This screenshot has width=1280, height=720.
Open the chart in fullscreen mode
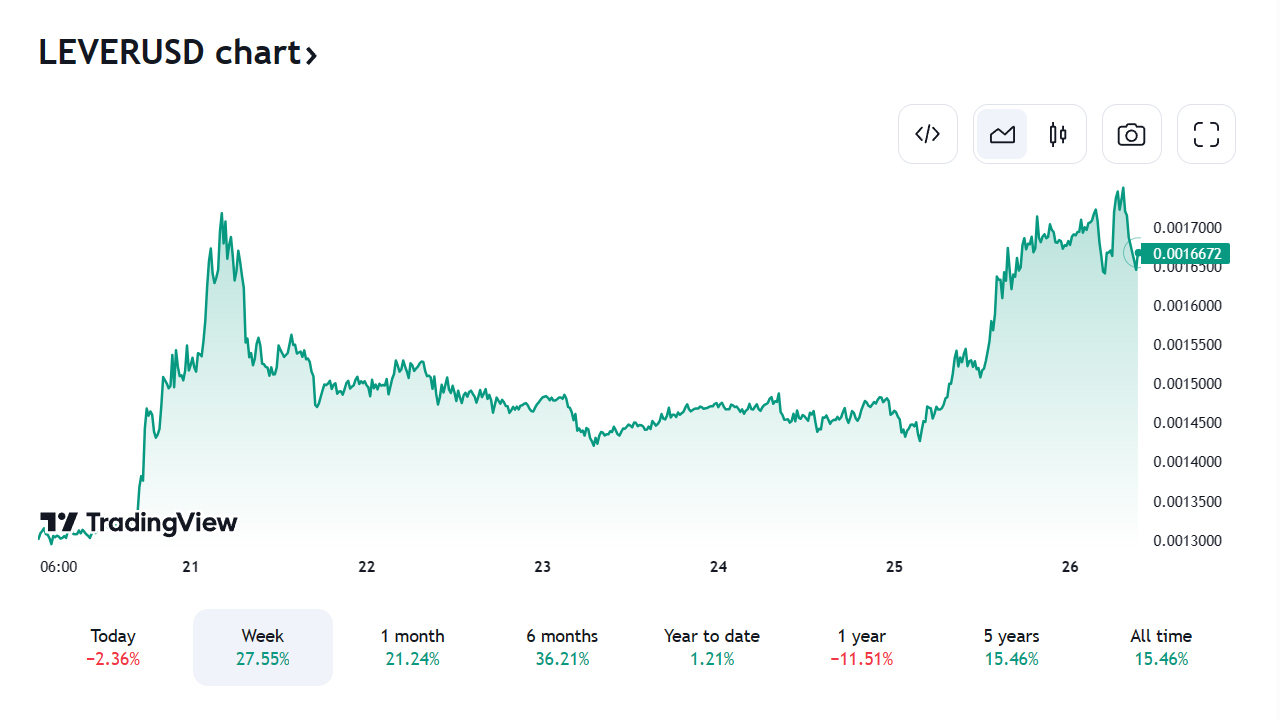[1206, 134]
